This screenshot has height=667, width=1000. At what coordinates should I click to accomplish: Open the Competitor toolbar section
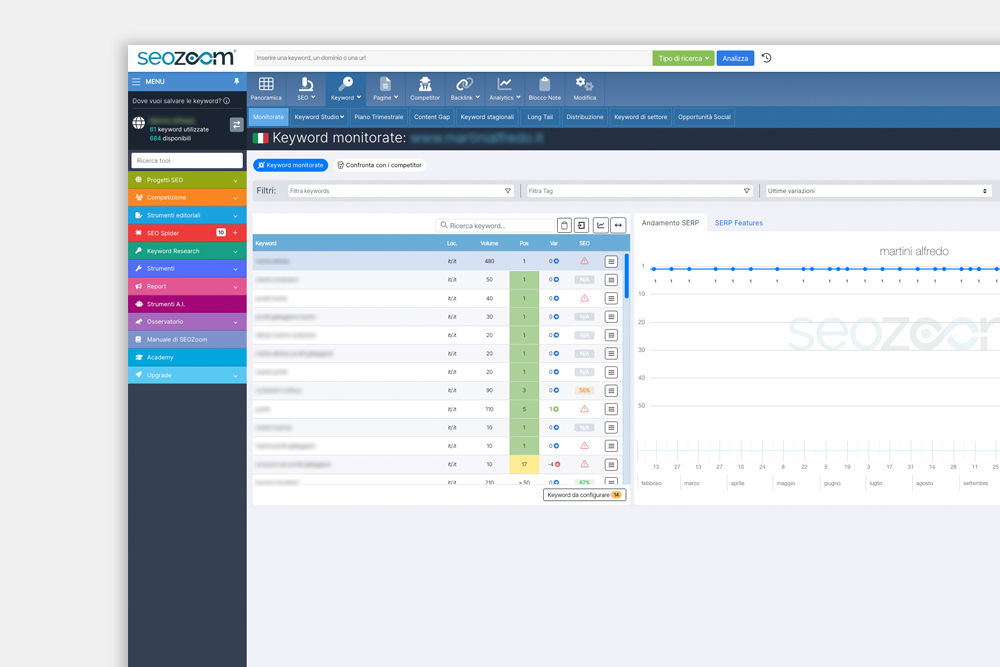pos(425,89)
